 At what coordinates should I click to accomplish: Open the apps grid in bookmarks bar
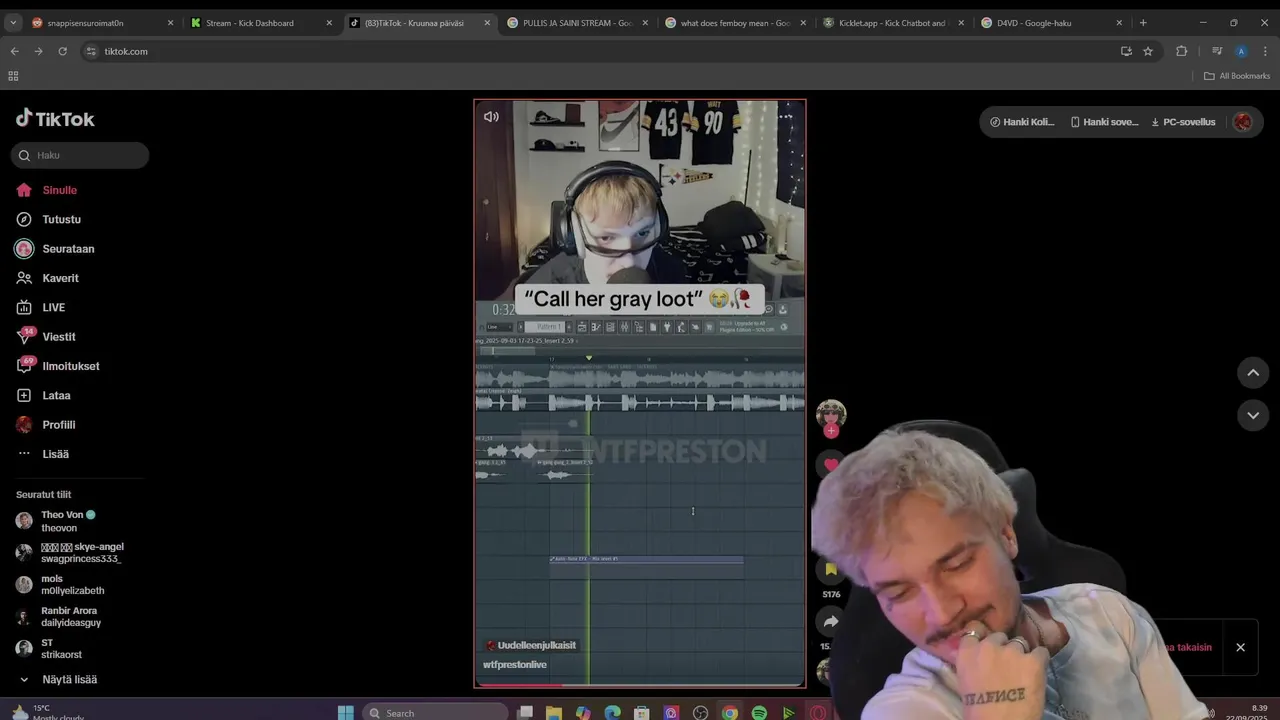pyautogui.click(x=13, y=76)
